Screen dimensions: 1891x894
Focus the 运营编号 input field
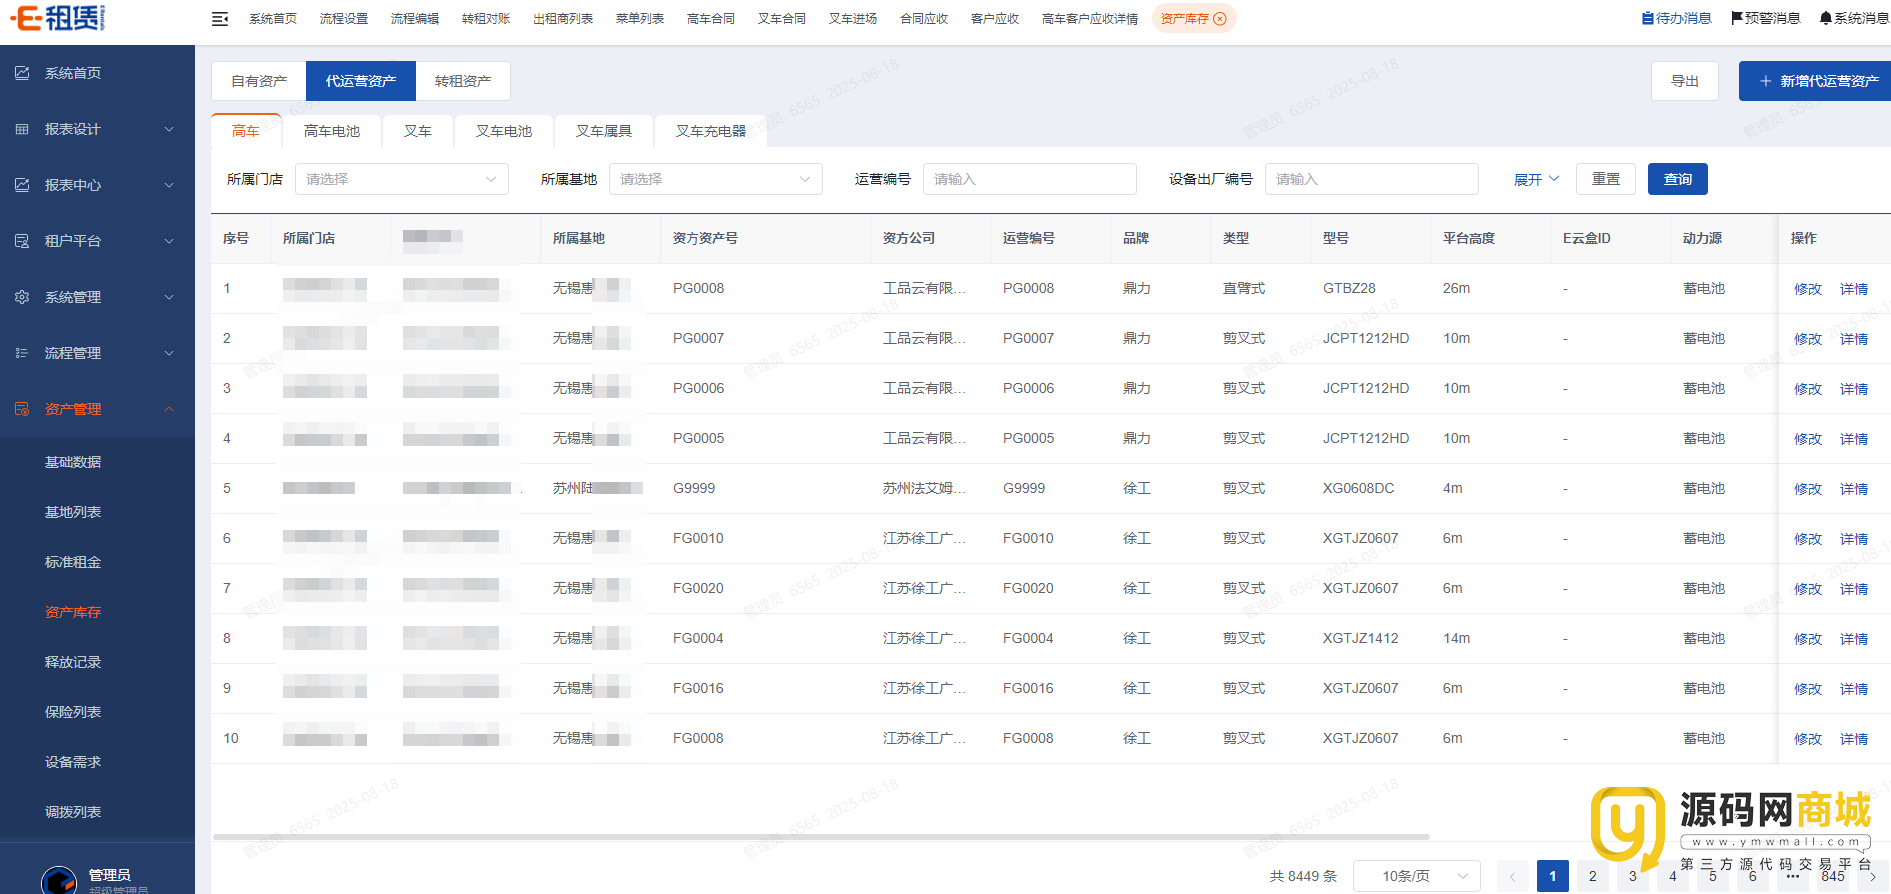click(1029, 179)
